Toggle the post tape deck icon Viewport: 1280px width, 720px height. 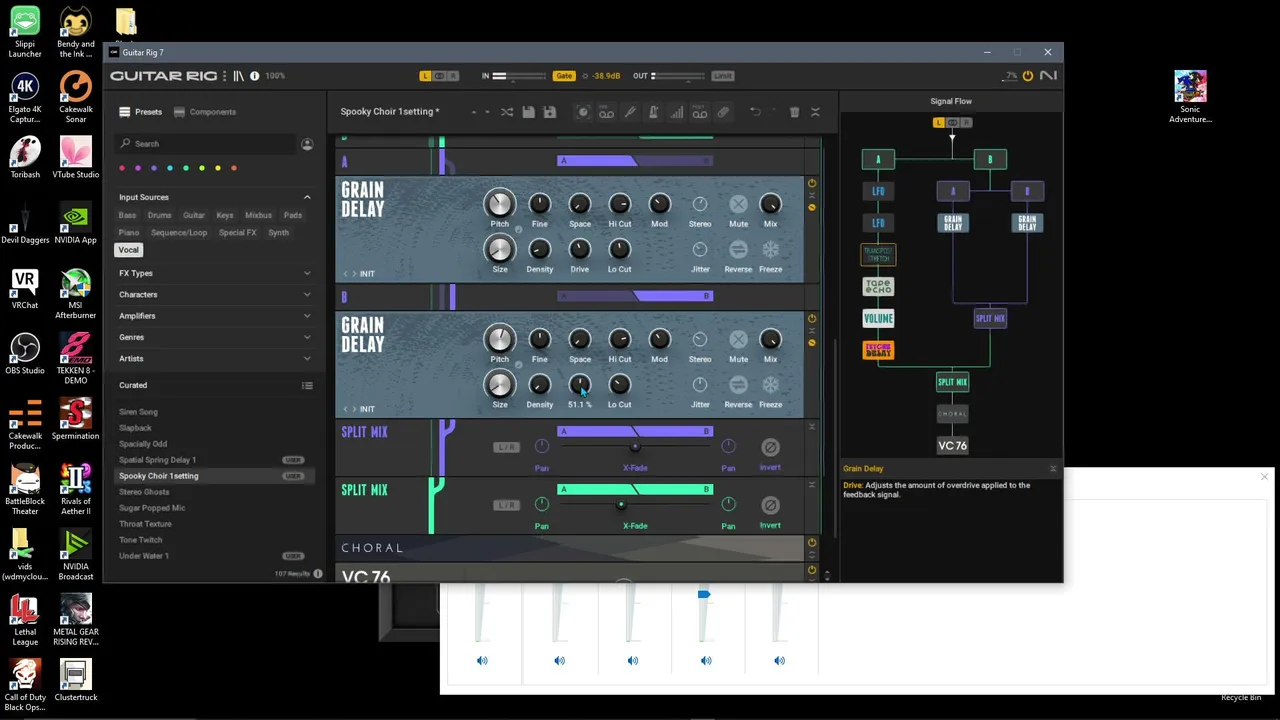coord(700,112)
